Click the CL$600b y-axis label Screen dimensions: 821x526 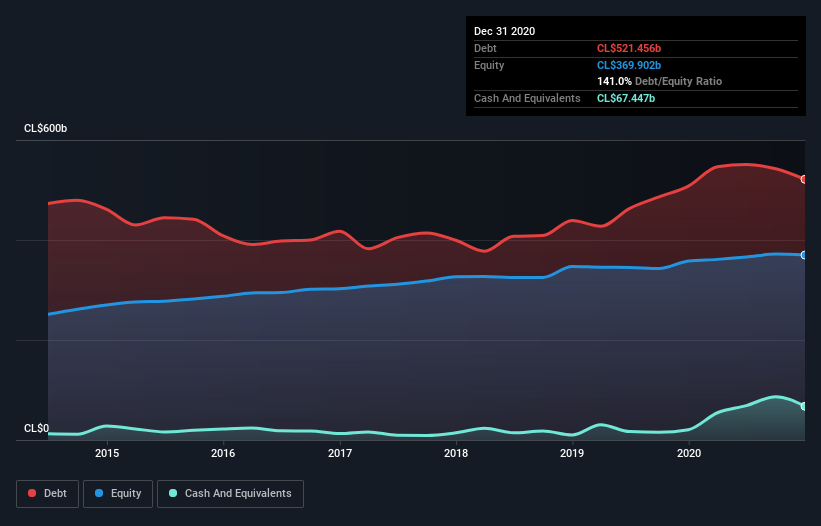[x=46, y=128]
